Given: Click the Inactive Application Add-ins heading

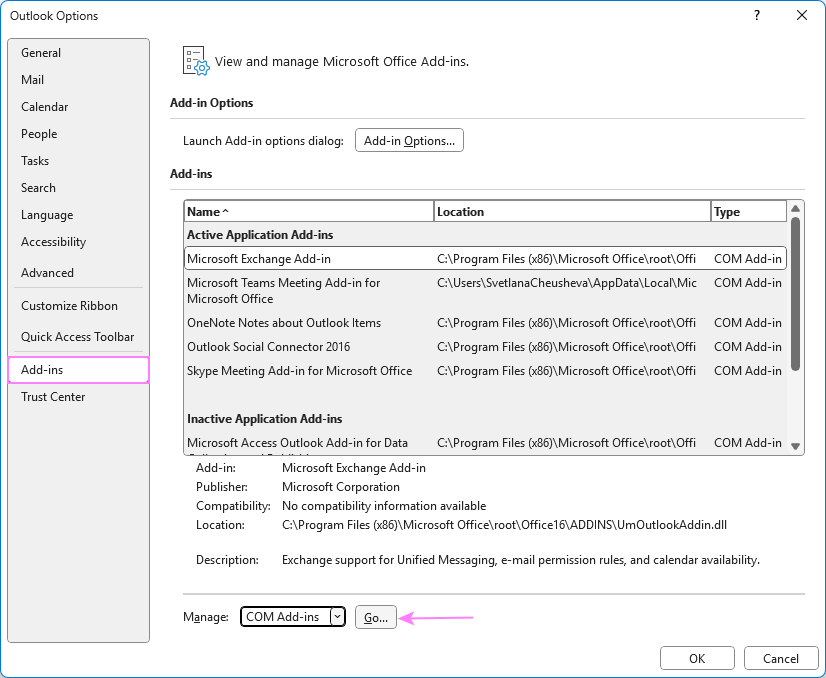Looking at the screenshot, I should click(x=264, y=419).
